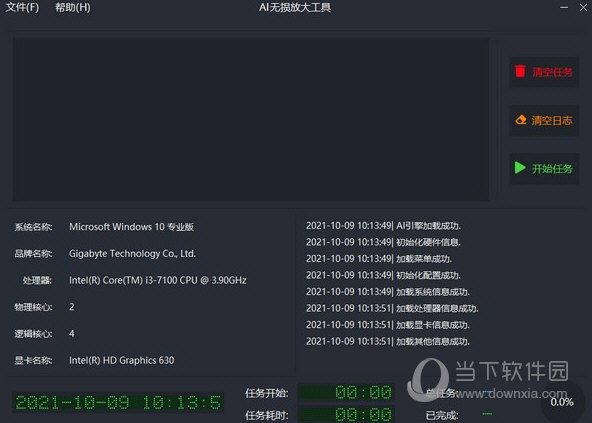
Task: Click the 处理器 label
Action: coord(37,281)
